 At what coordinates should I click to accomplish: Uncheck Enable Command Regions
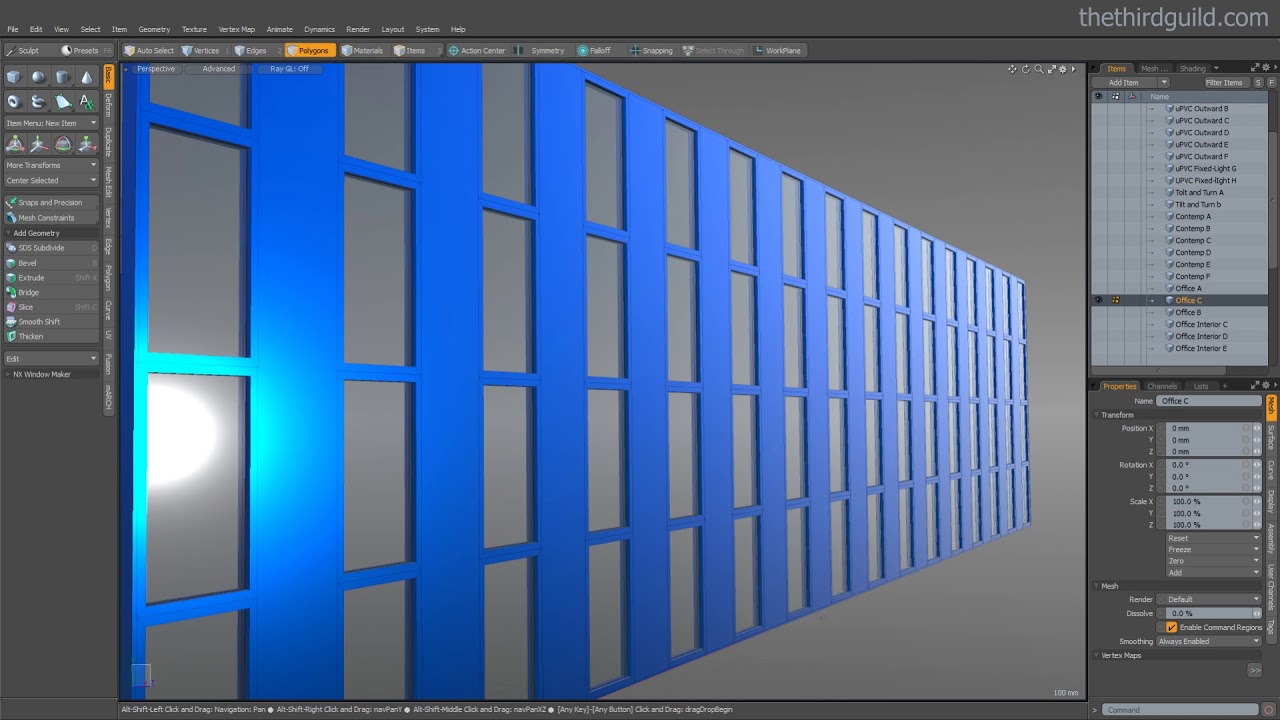point(1171,627)
